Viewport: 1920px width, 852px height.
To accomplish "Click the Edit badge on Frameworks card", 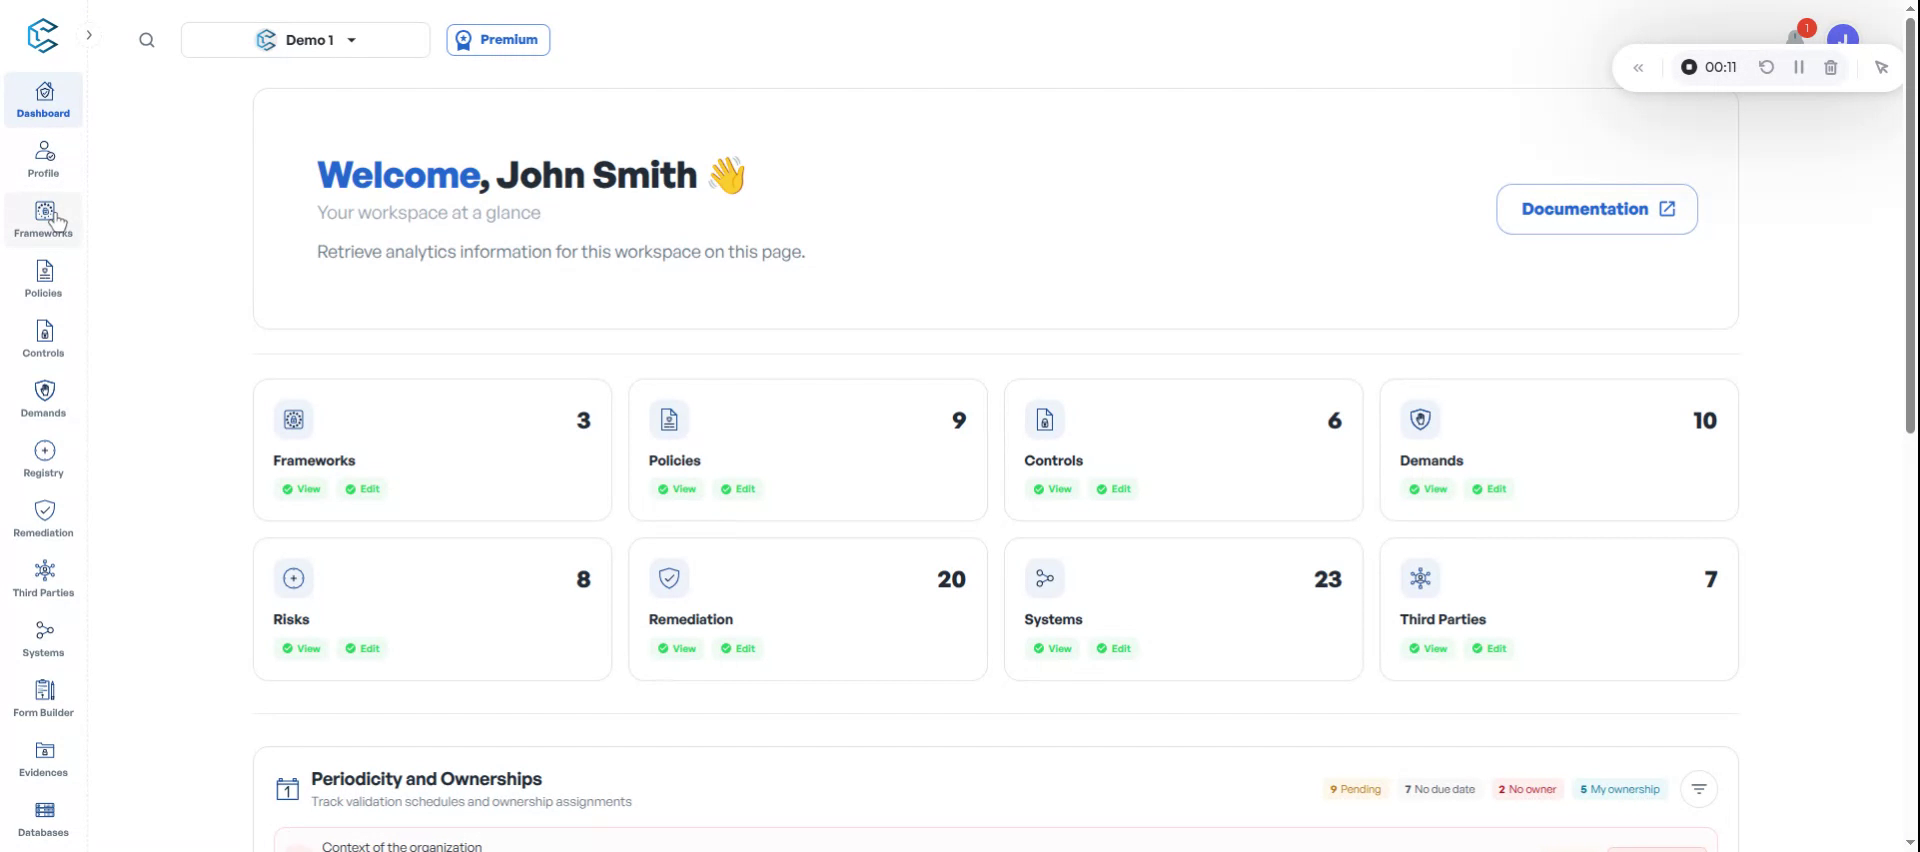I will coord(362,489).
